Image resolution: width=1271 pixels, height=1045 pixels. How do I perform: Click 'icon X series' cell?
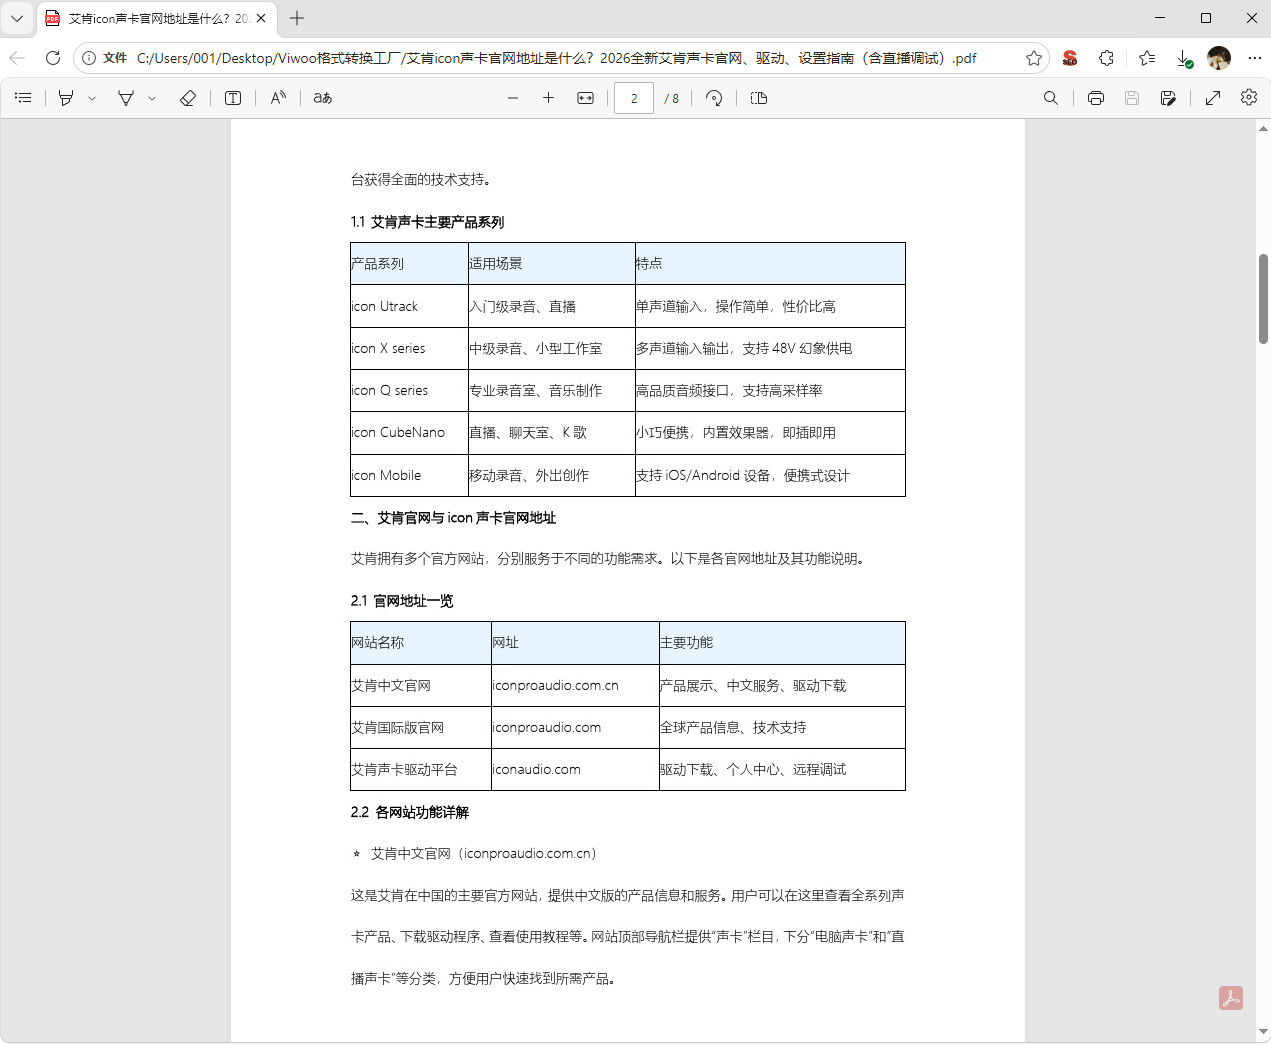point(409,348)
